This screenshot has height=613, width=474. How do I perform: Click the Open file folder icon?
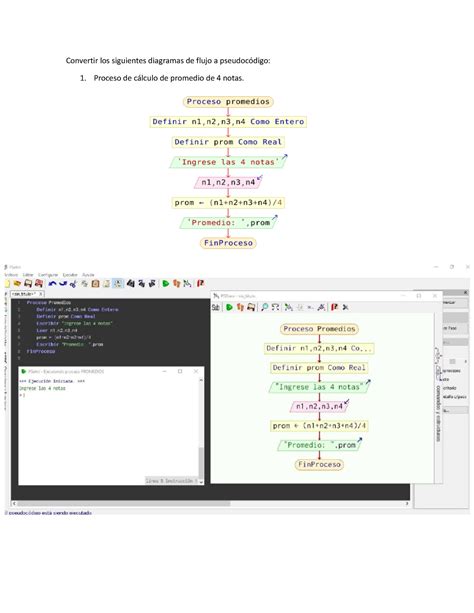[x=17, y=283]
